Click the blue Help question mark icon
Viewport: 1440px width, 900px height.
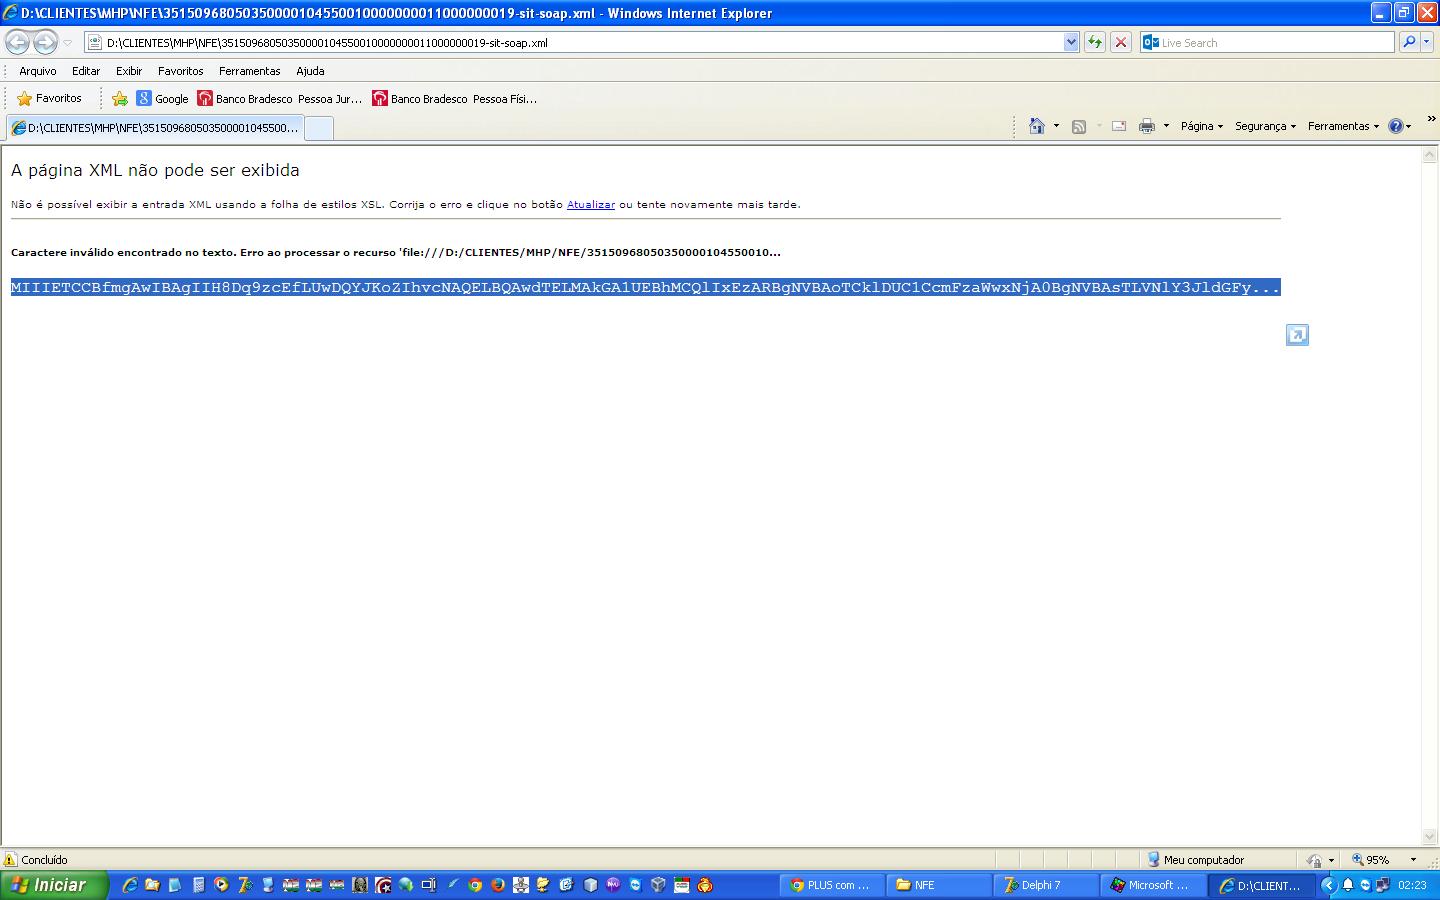coord(1396,126)
